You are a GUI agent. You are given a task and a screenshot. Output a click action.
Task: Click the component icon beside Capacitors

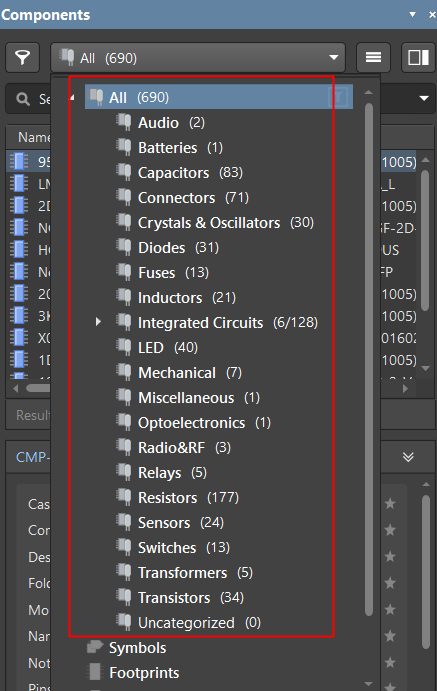124,172
